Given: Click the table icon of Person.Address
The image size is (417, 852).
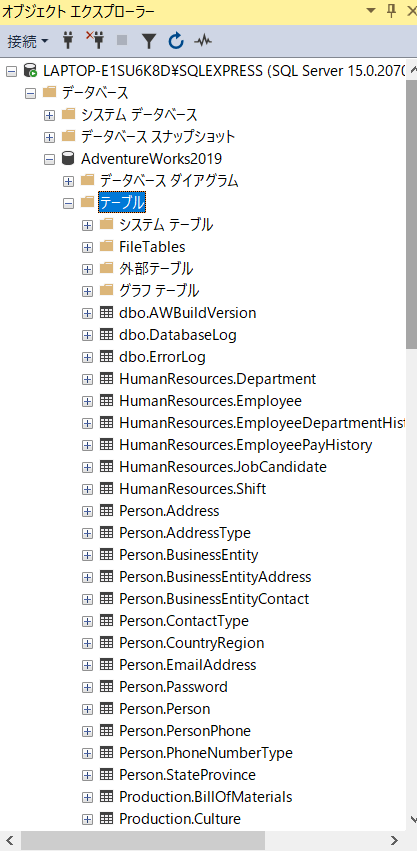Looking at the screenshot, I should 107,511.
